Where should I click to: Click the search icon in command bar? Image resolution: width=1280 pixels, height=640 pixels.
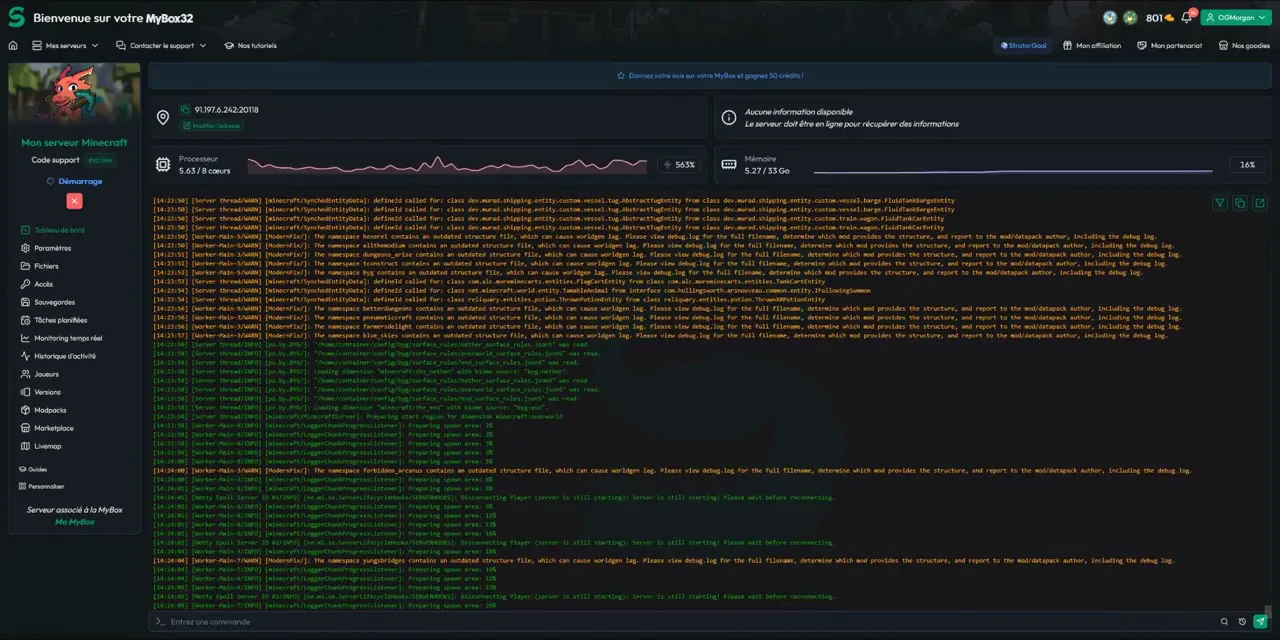coord(1224,622)
